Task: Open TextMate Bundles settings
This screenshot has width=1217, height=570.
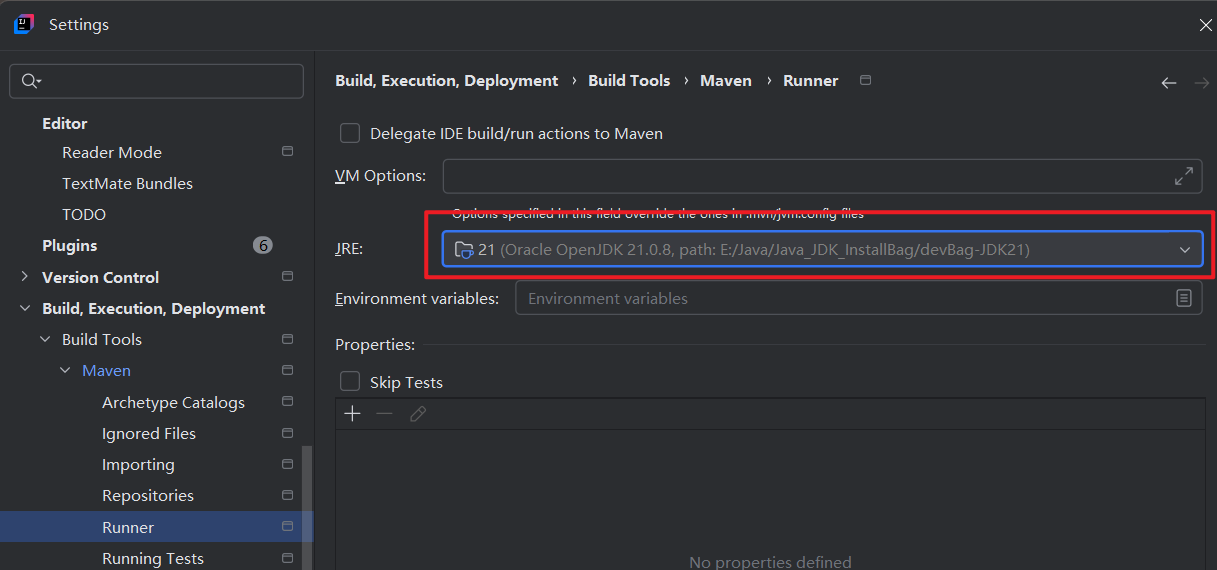Action: tap(127, 183)
